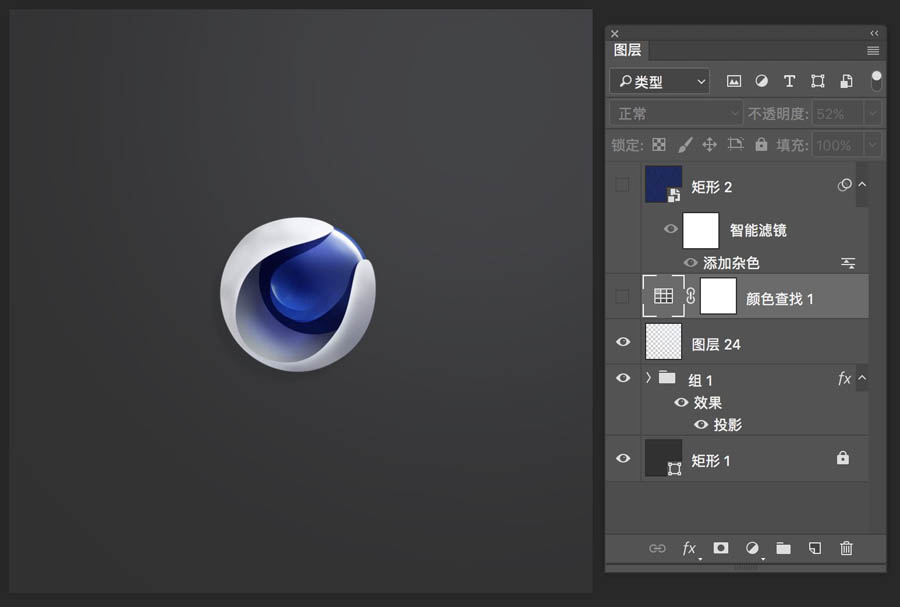The image size is (900, 607).
Task: Open the layers panel options menu
Action: [x=873, y=50]
